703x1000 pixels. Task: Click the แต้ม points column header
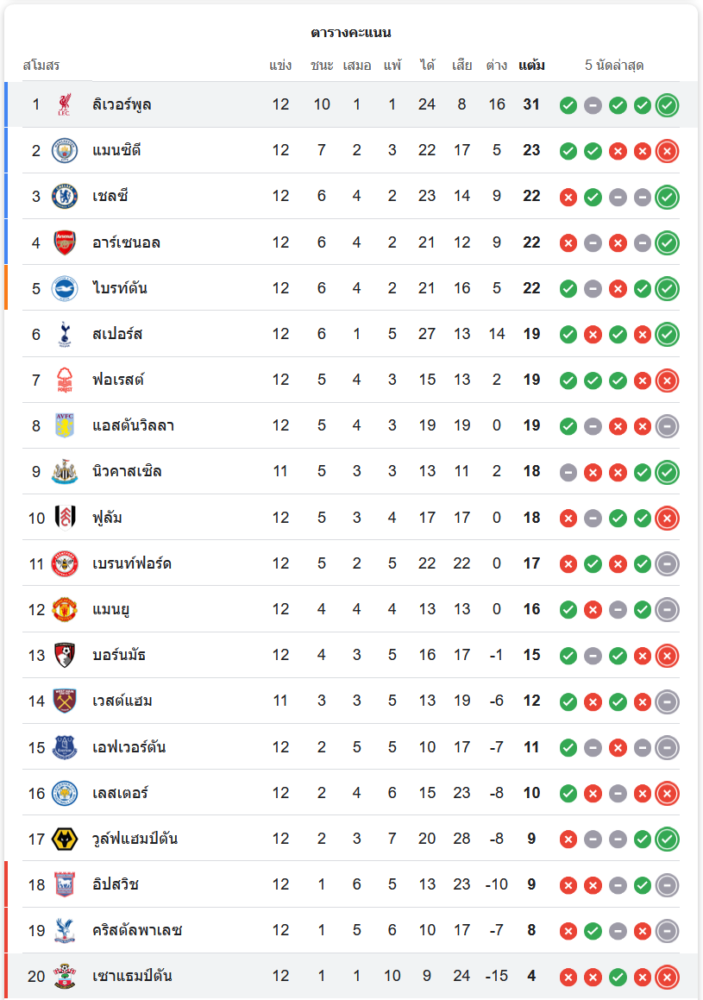[x=532, y=65]
